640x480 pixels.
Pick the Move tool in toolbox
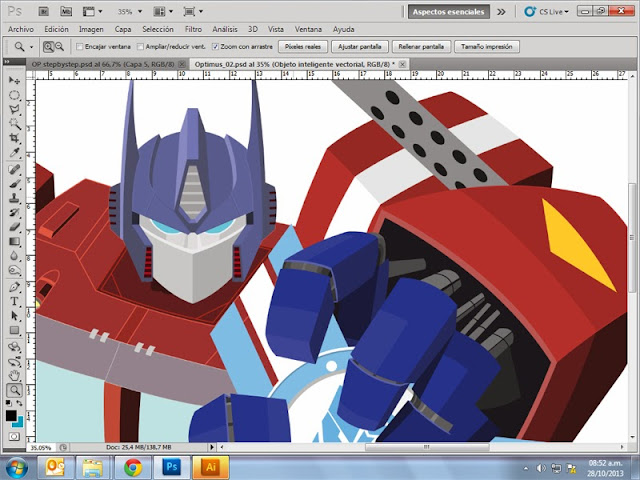(14, 79)
